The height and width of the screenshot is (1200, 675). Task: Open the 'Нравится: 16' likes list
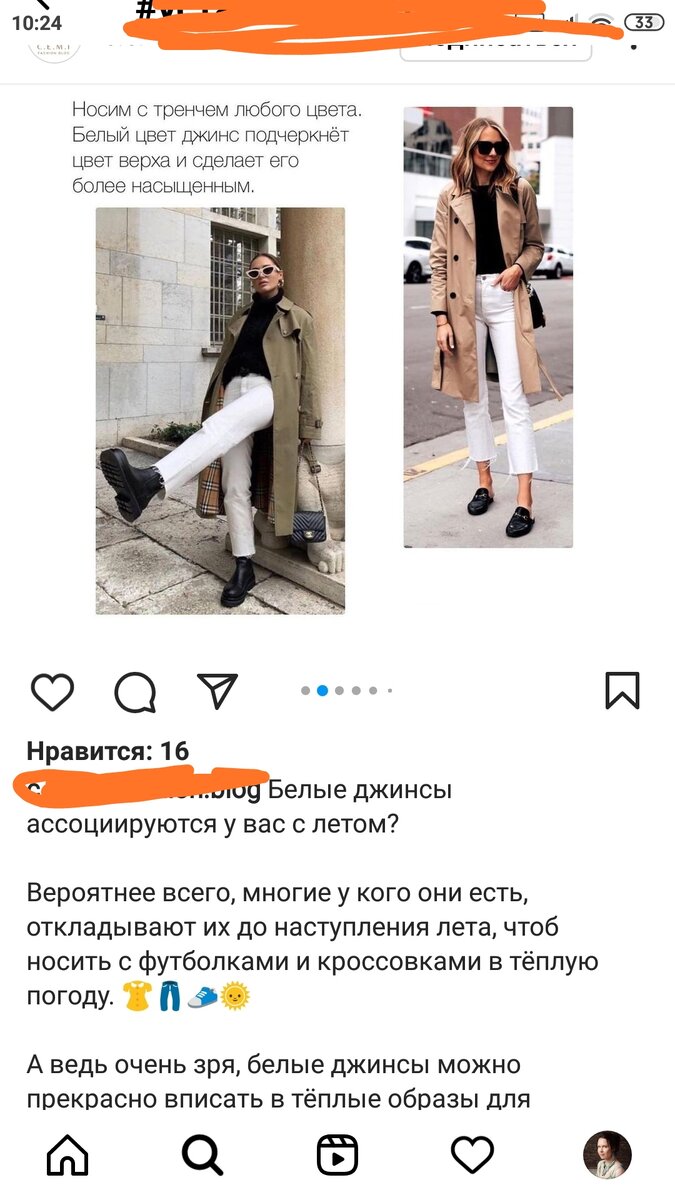coord(108,751)
